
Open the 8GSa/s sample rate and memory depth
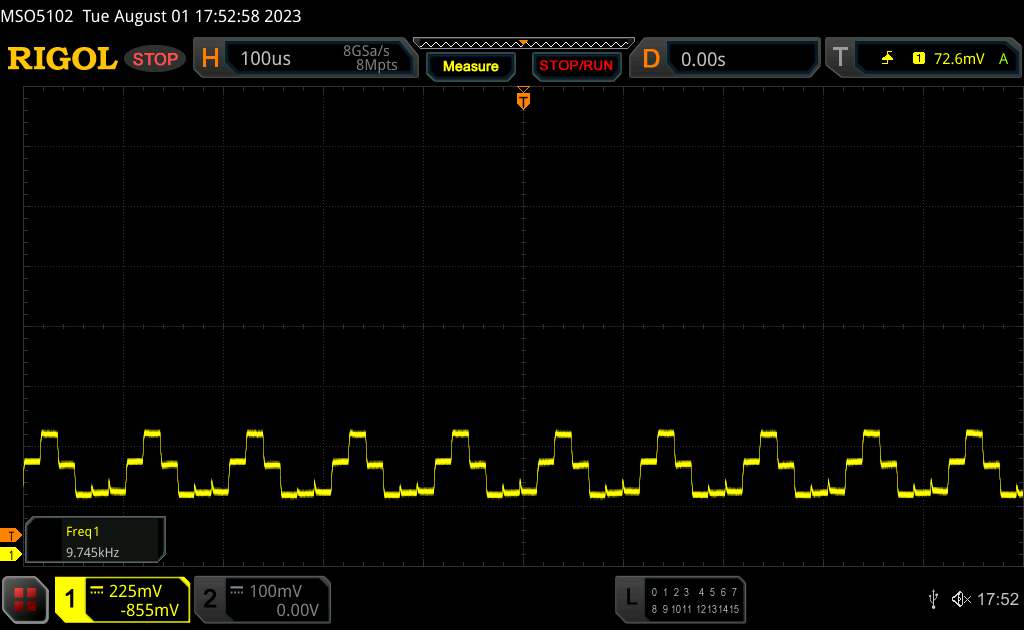click(370, 58)
